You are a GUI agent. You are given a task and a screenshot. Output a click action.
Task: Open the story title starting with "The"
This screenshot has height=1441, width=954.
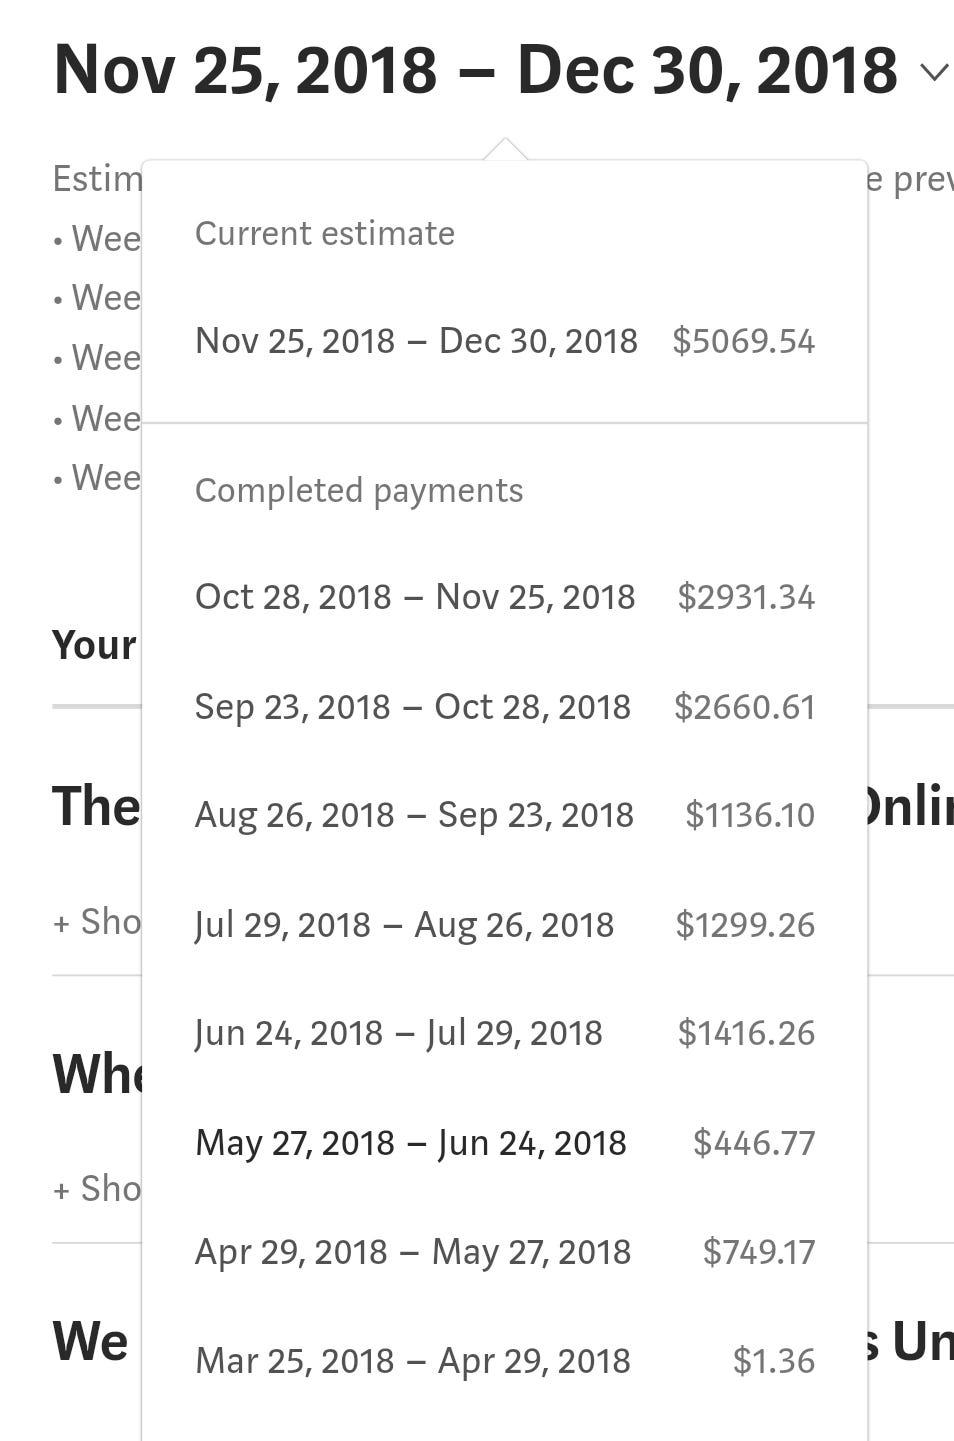96,806
